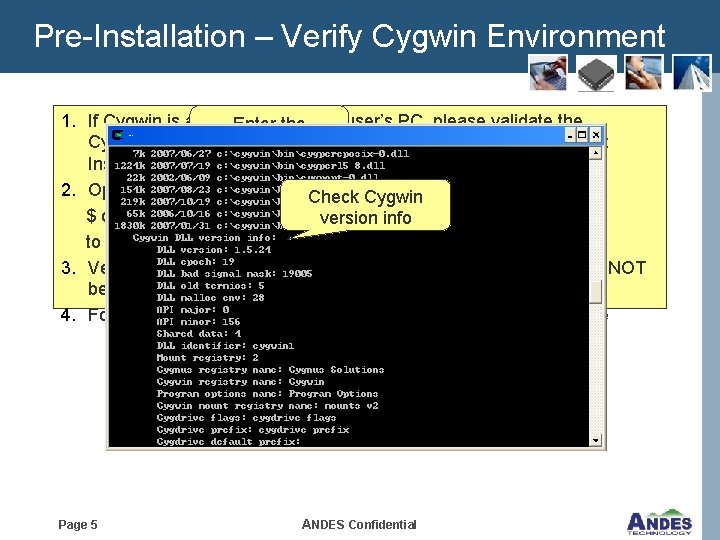The image size is (720, 540).
Task: Maximize the Cygwin terminal window
Action: tap(582, 135)
